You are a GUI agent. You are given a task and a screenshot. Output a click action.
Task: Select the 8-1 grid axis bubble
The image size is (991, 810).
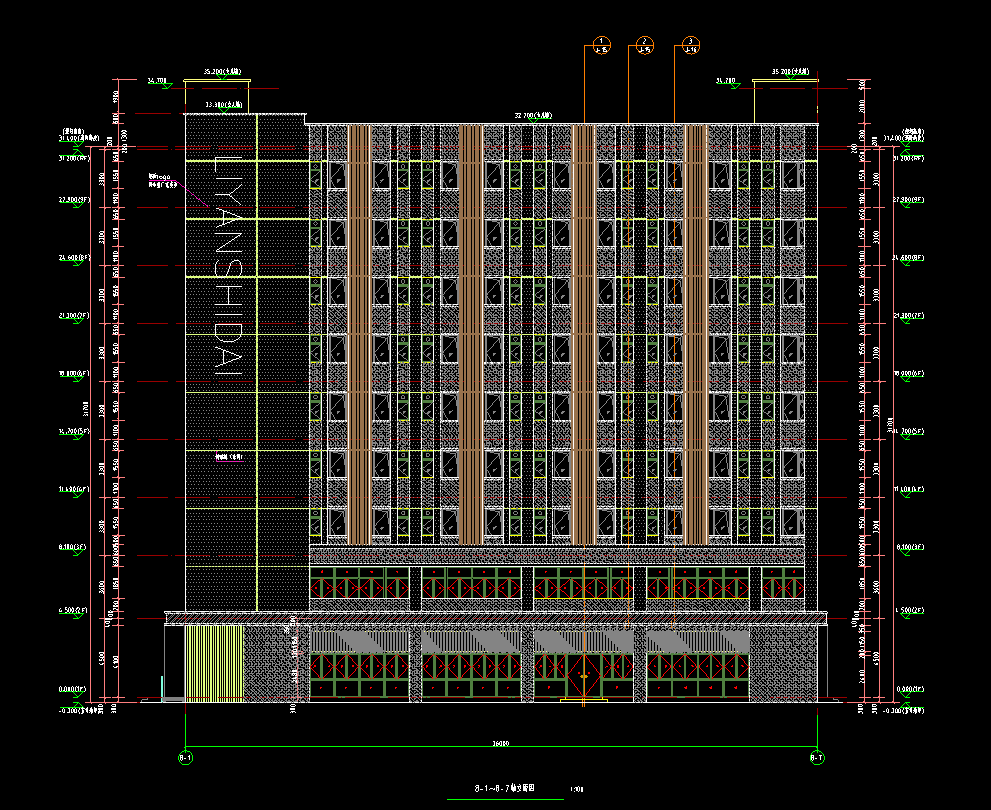pos(185,758)
